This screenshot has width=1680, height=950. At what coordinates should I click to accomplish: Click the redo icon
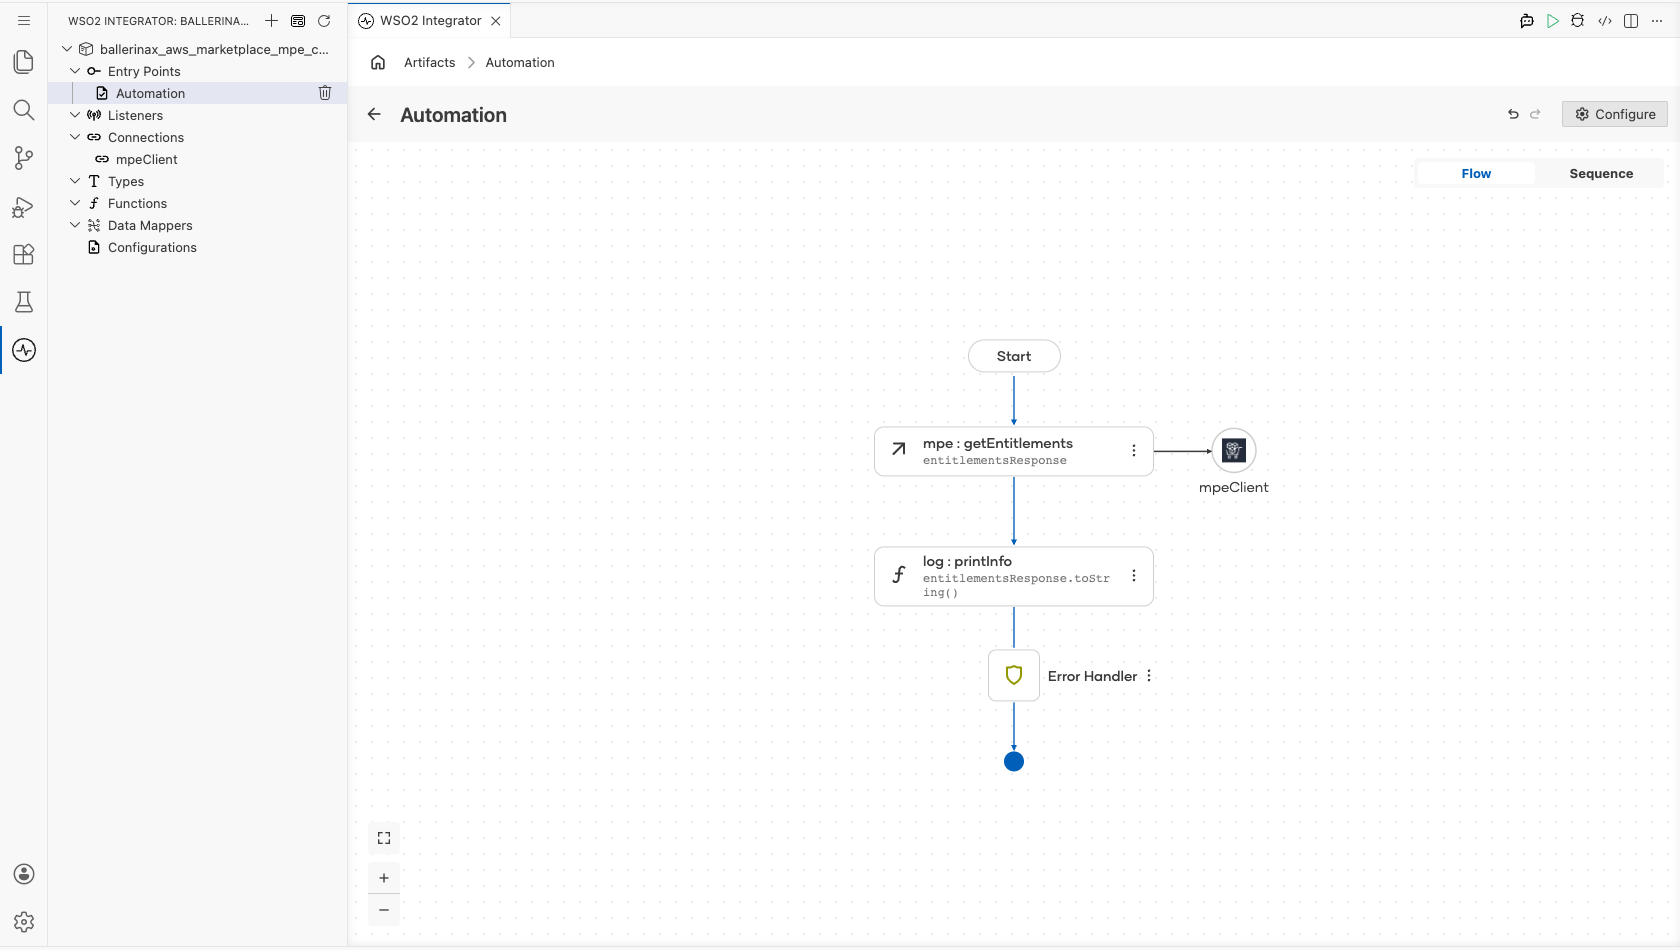click(1535, 114)
